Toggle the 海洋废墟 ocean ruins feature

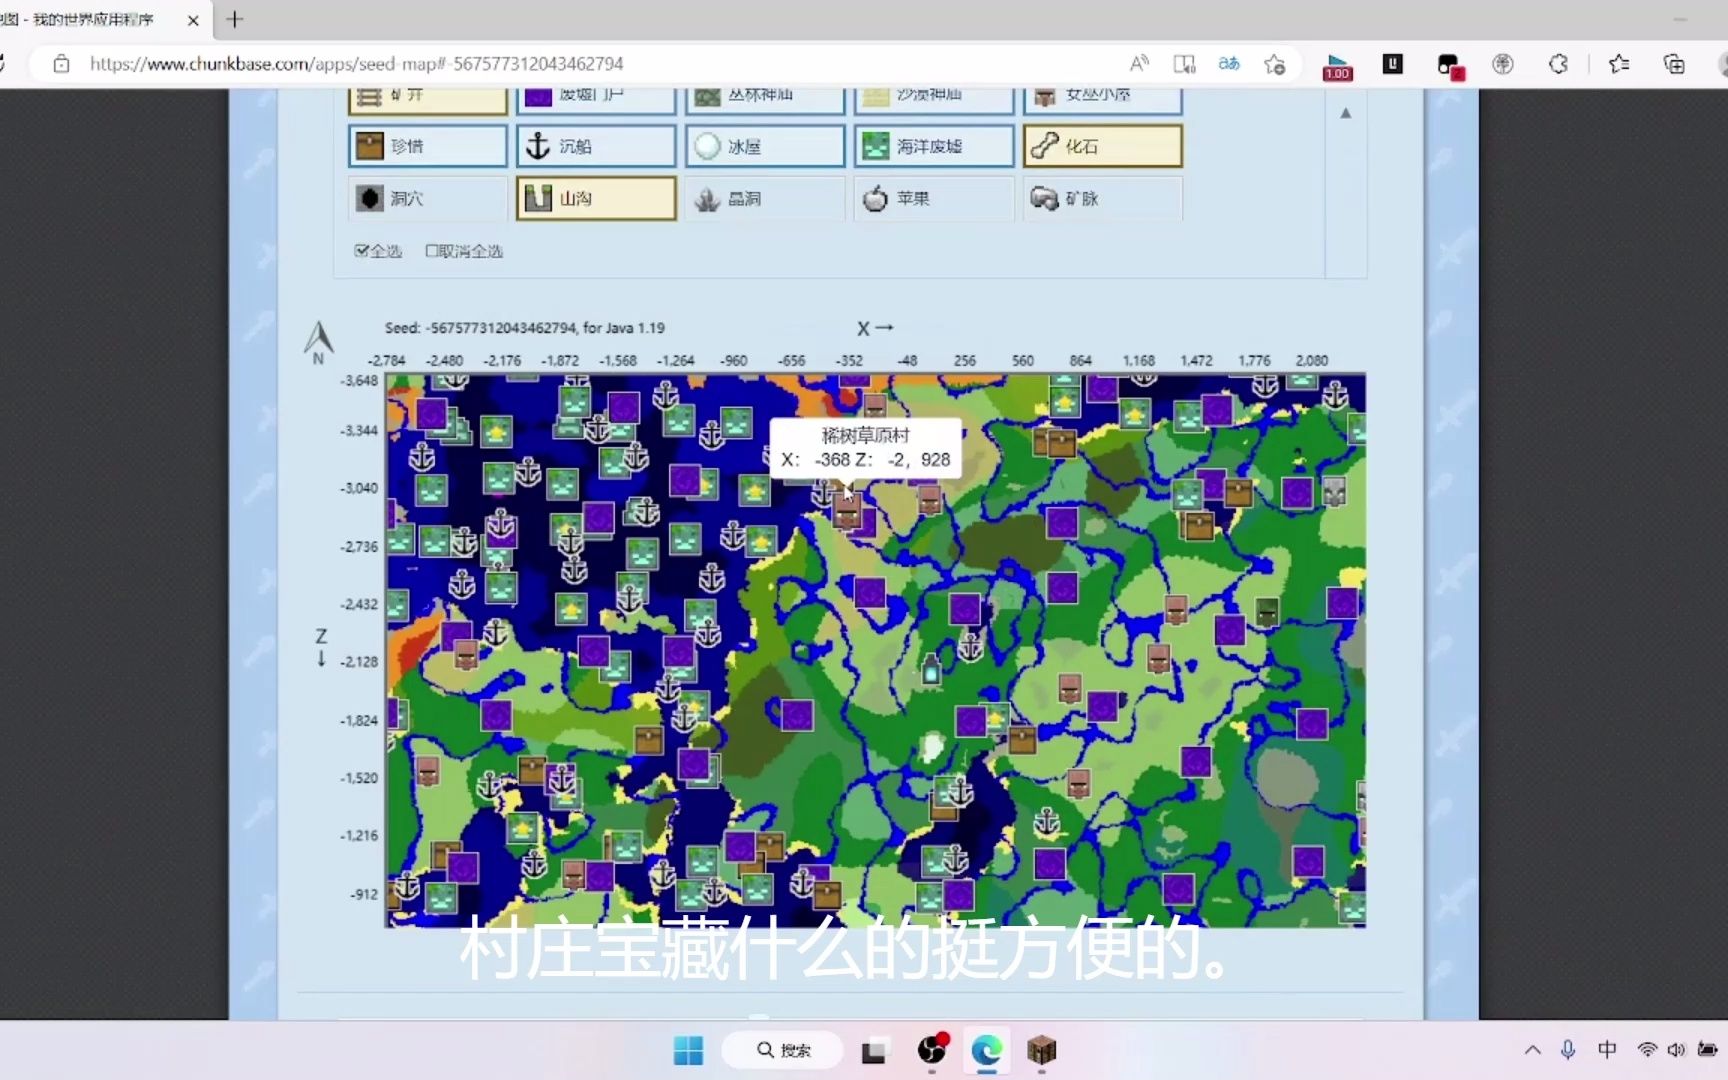934,146
